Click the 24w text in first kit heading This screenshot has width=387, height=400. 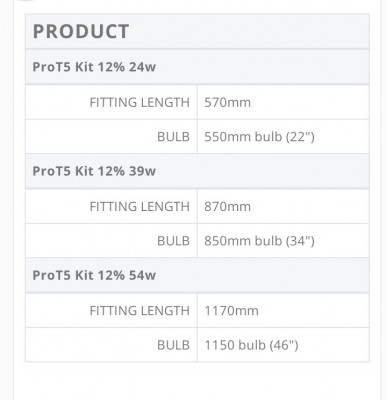[142, 67]
